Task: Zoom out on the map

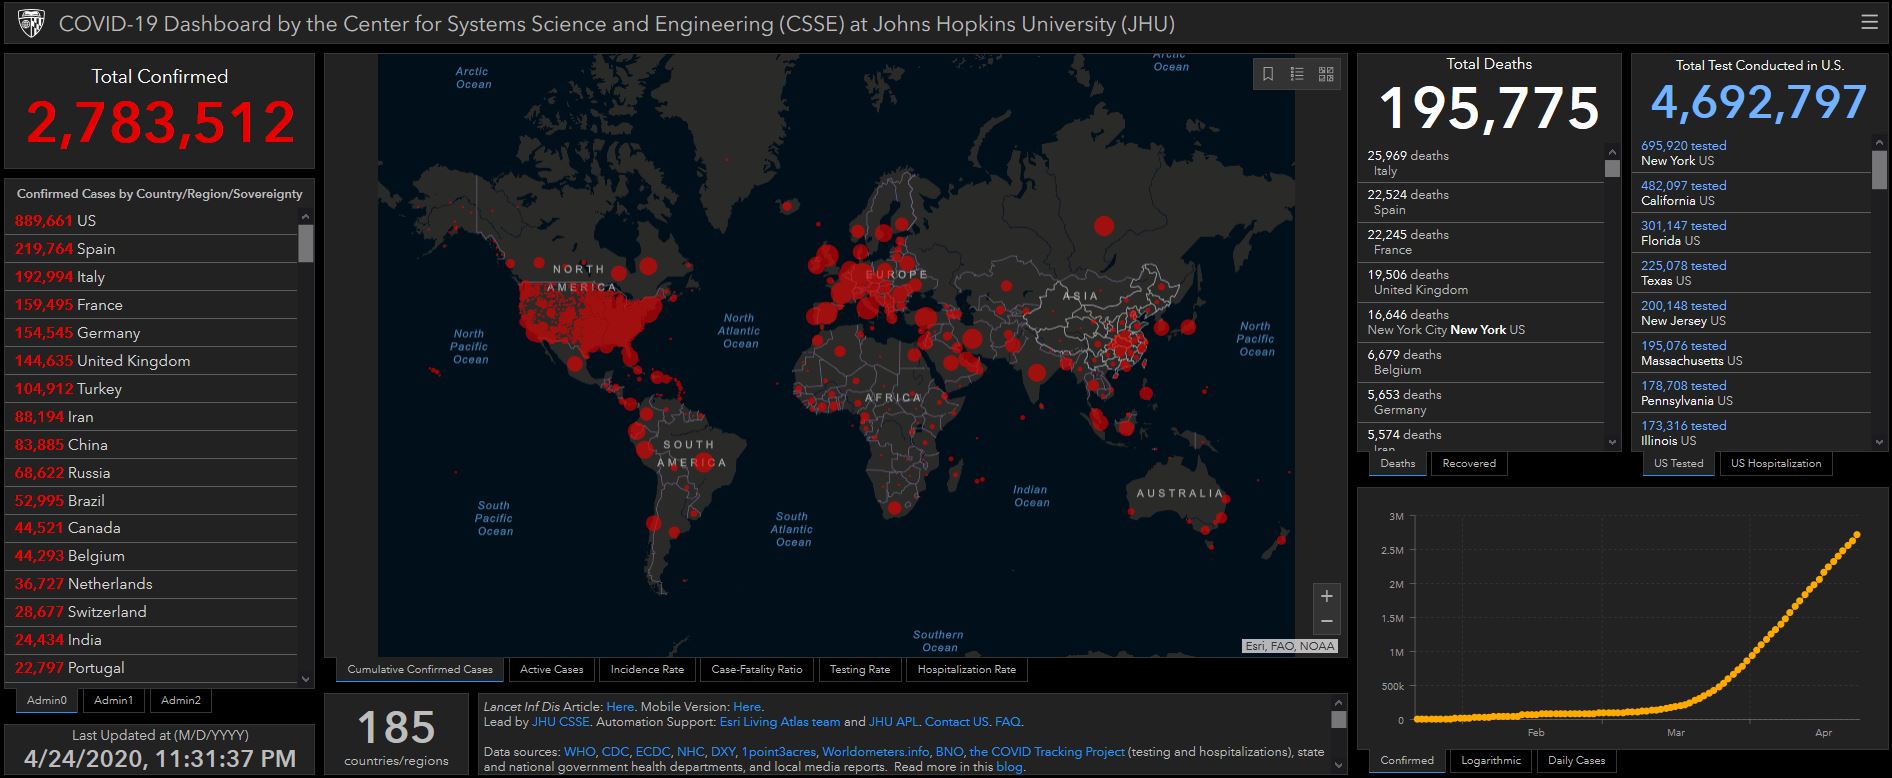Action: (x=1326, y=621)
